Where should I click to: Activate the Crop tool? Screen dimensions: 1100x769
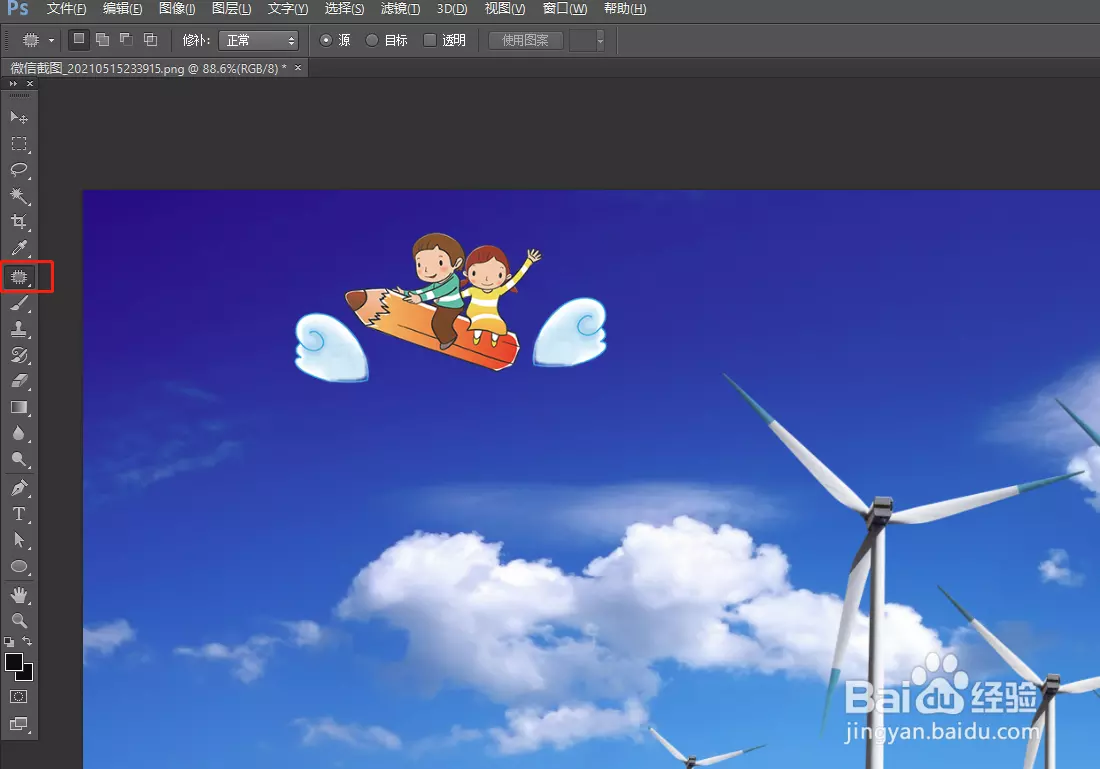pos(19,221)
